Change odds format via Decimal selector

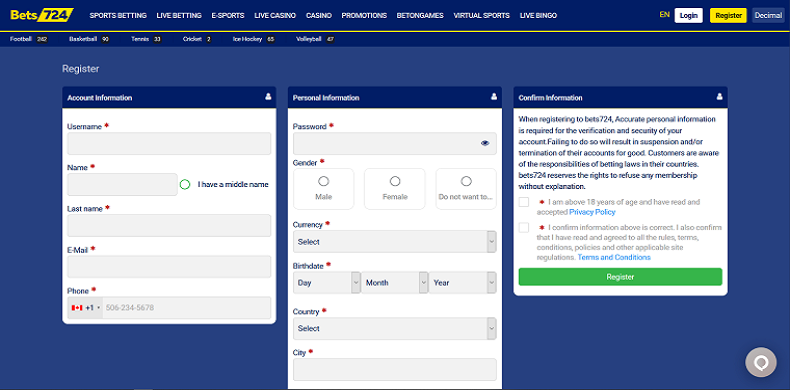(x=768, y=16)
